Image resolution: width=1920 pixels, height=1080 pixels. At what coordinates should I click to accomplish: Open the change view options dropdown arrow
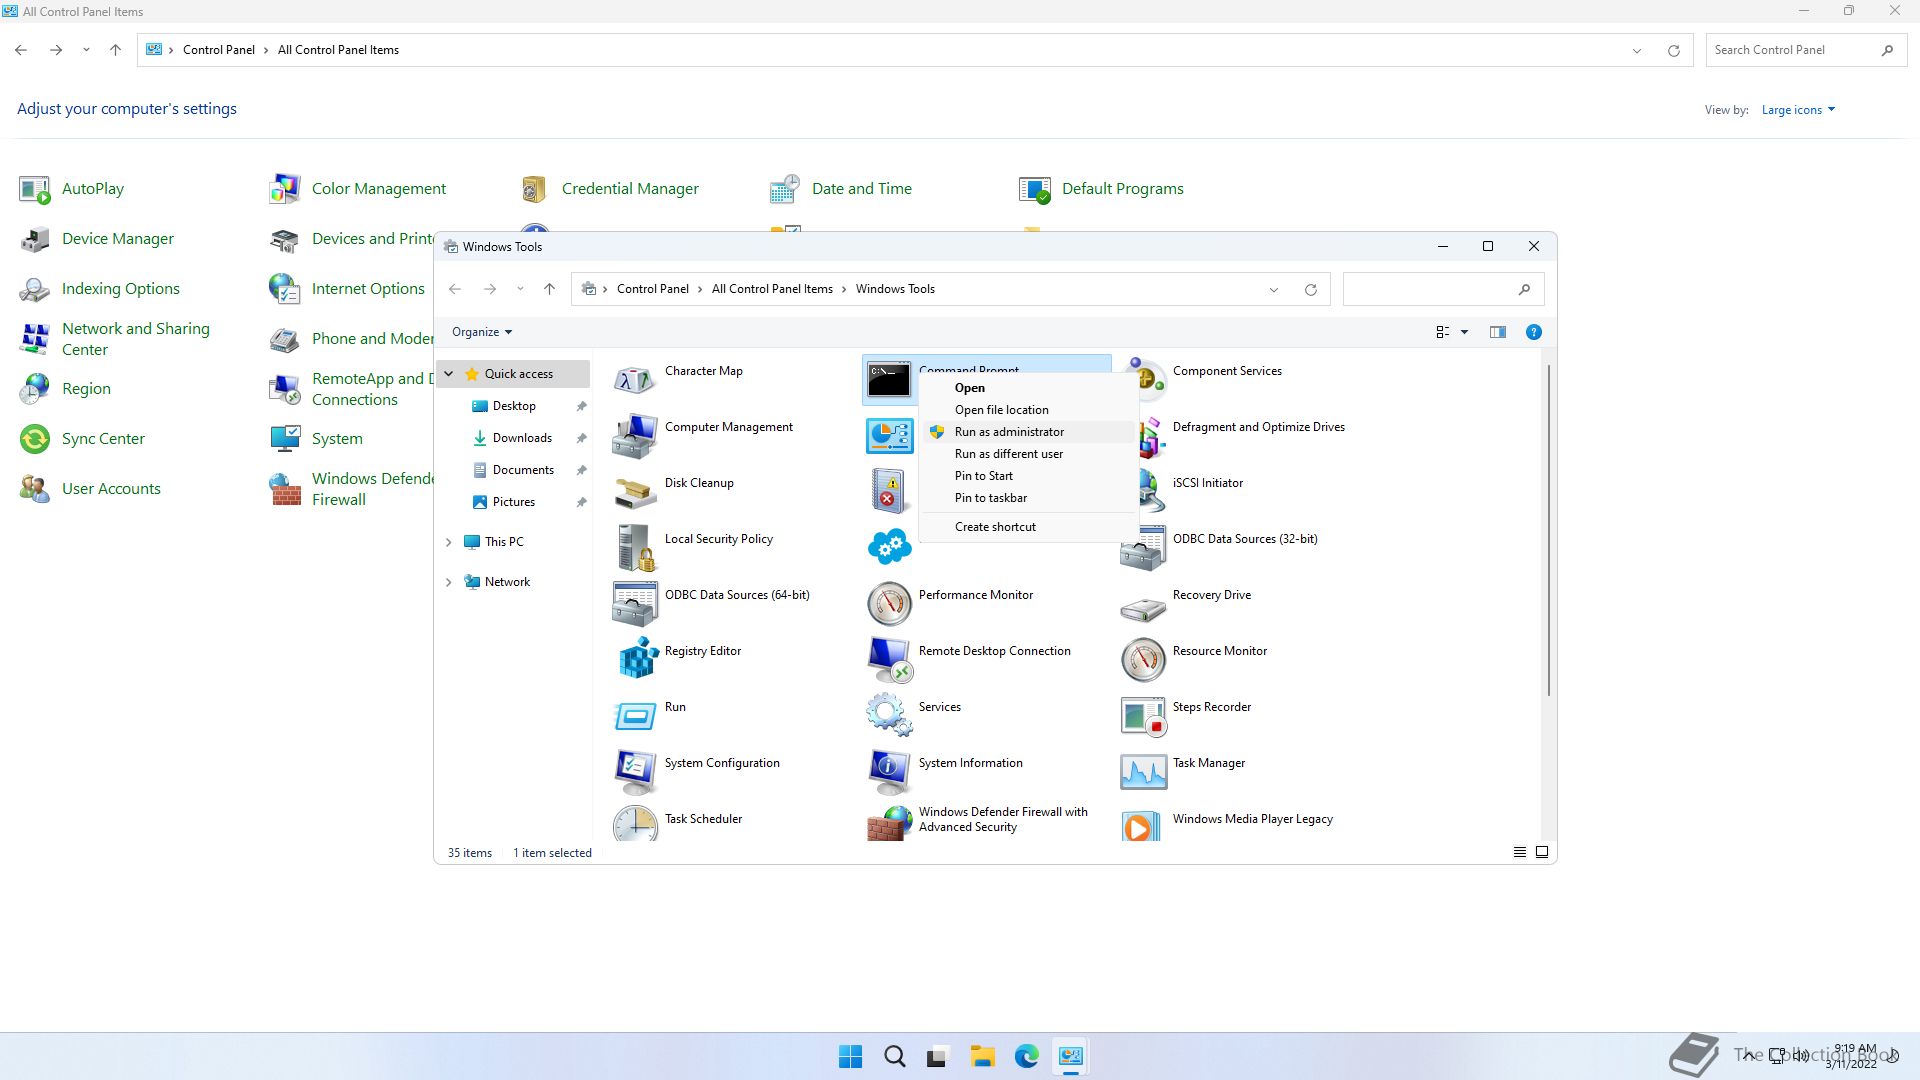pos(1464,332)
